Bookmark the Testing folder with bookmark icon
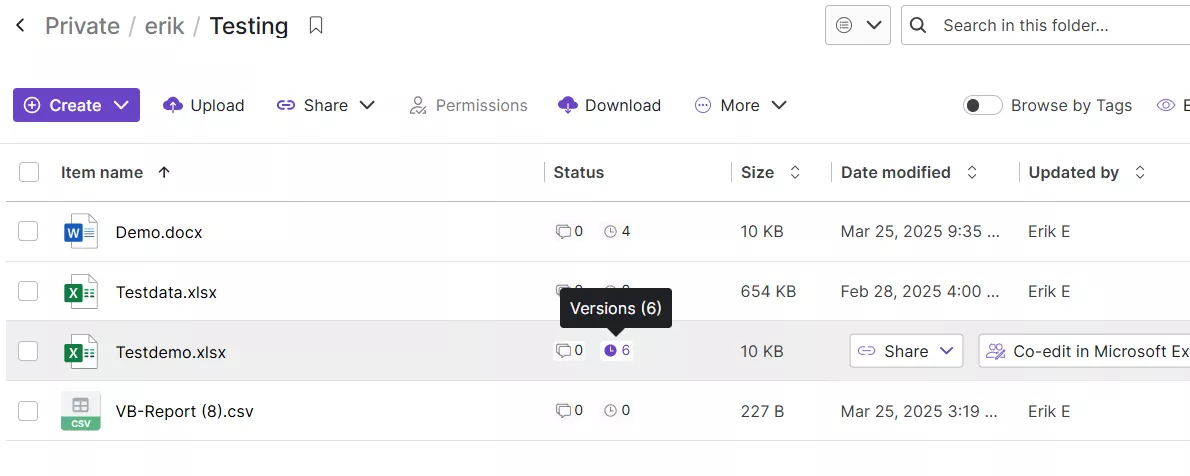This screenshot has height=476, width=1190. pos(316,26)
